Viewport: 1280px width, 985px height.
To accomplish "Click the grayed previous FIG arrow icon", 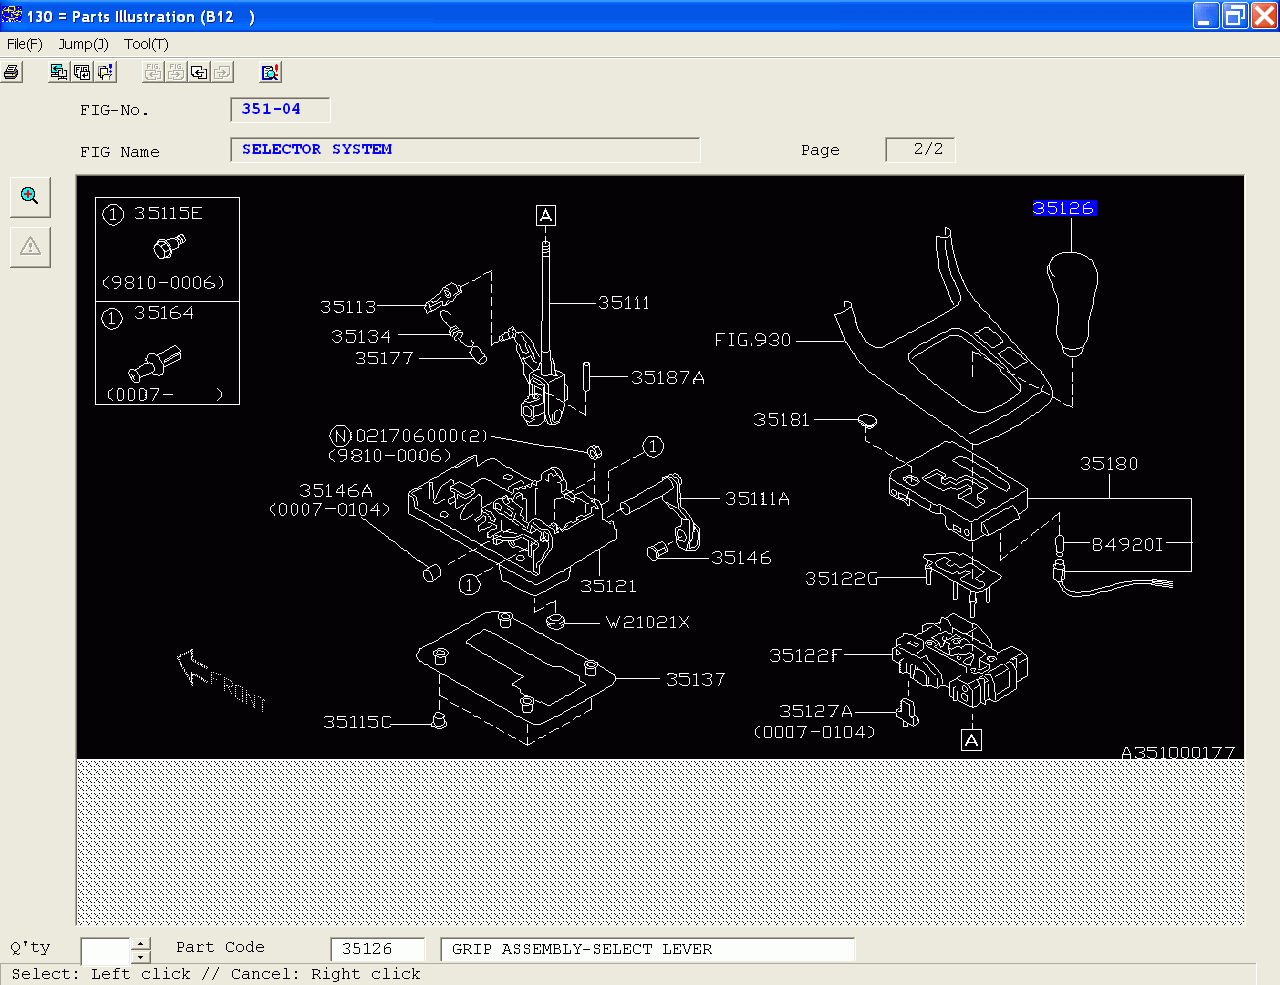I will 153,72.
